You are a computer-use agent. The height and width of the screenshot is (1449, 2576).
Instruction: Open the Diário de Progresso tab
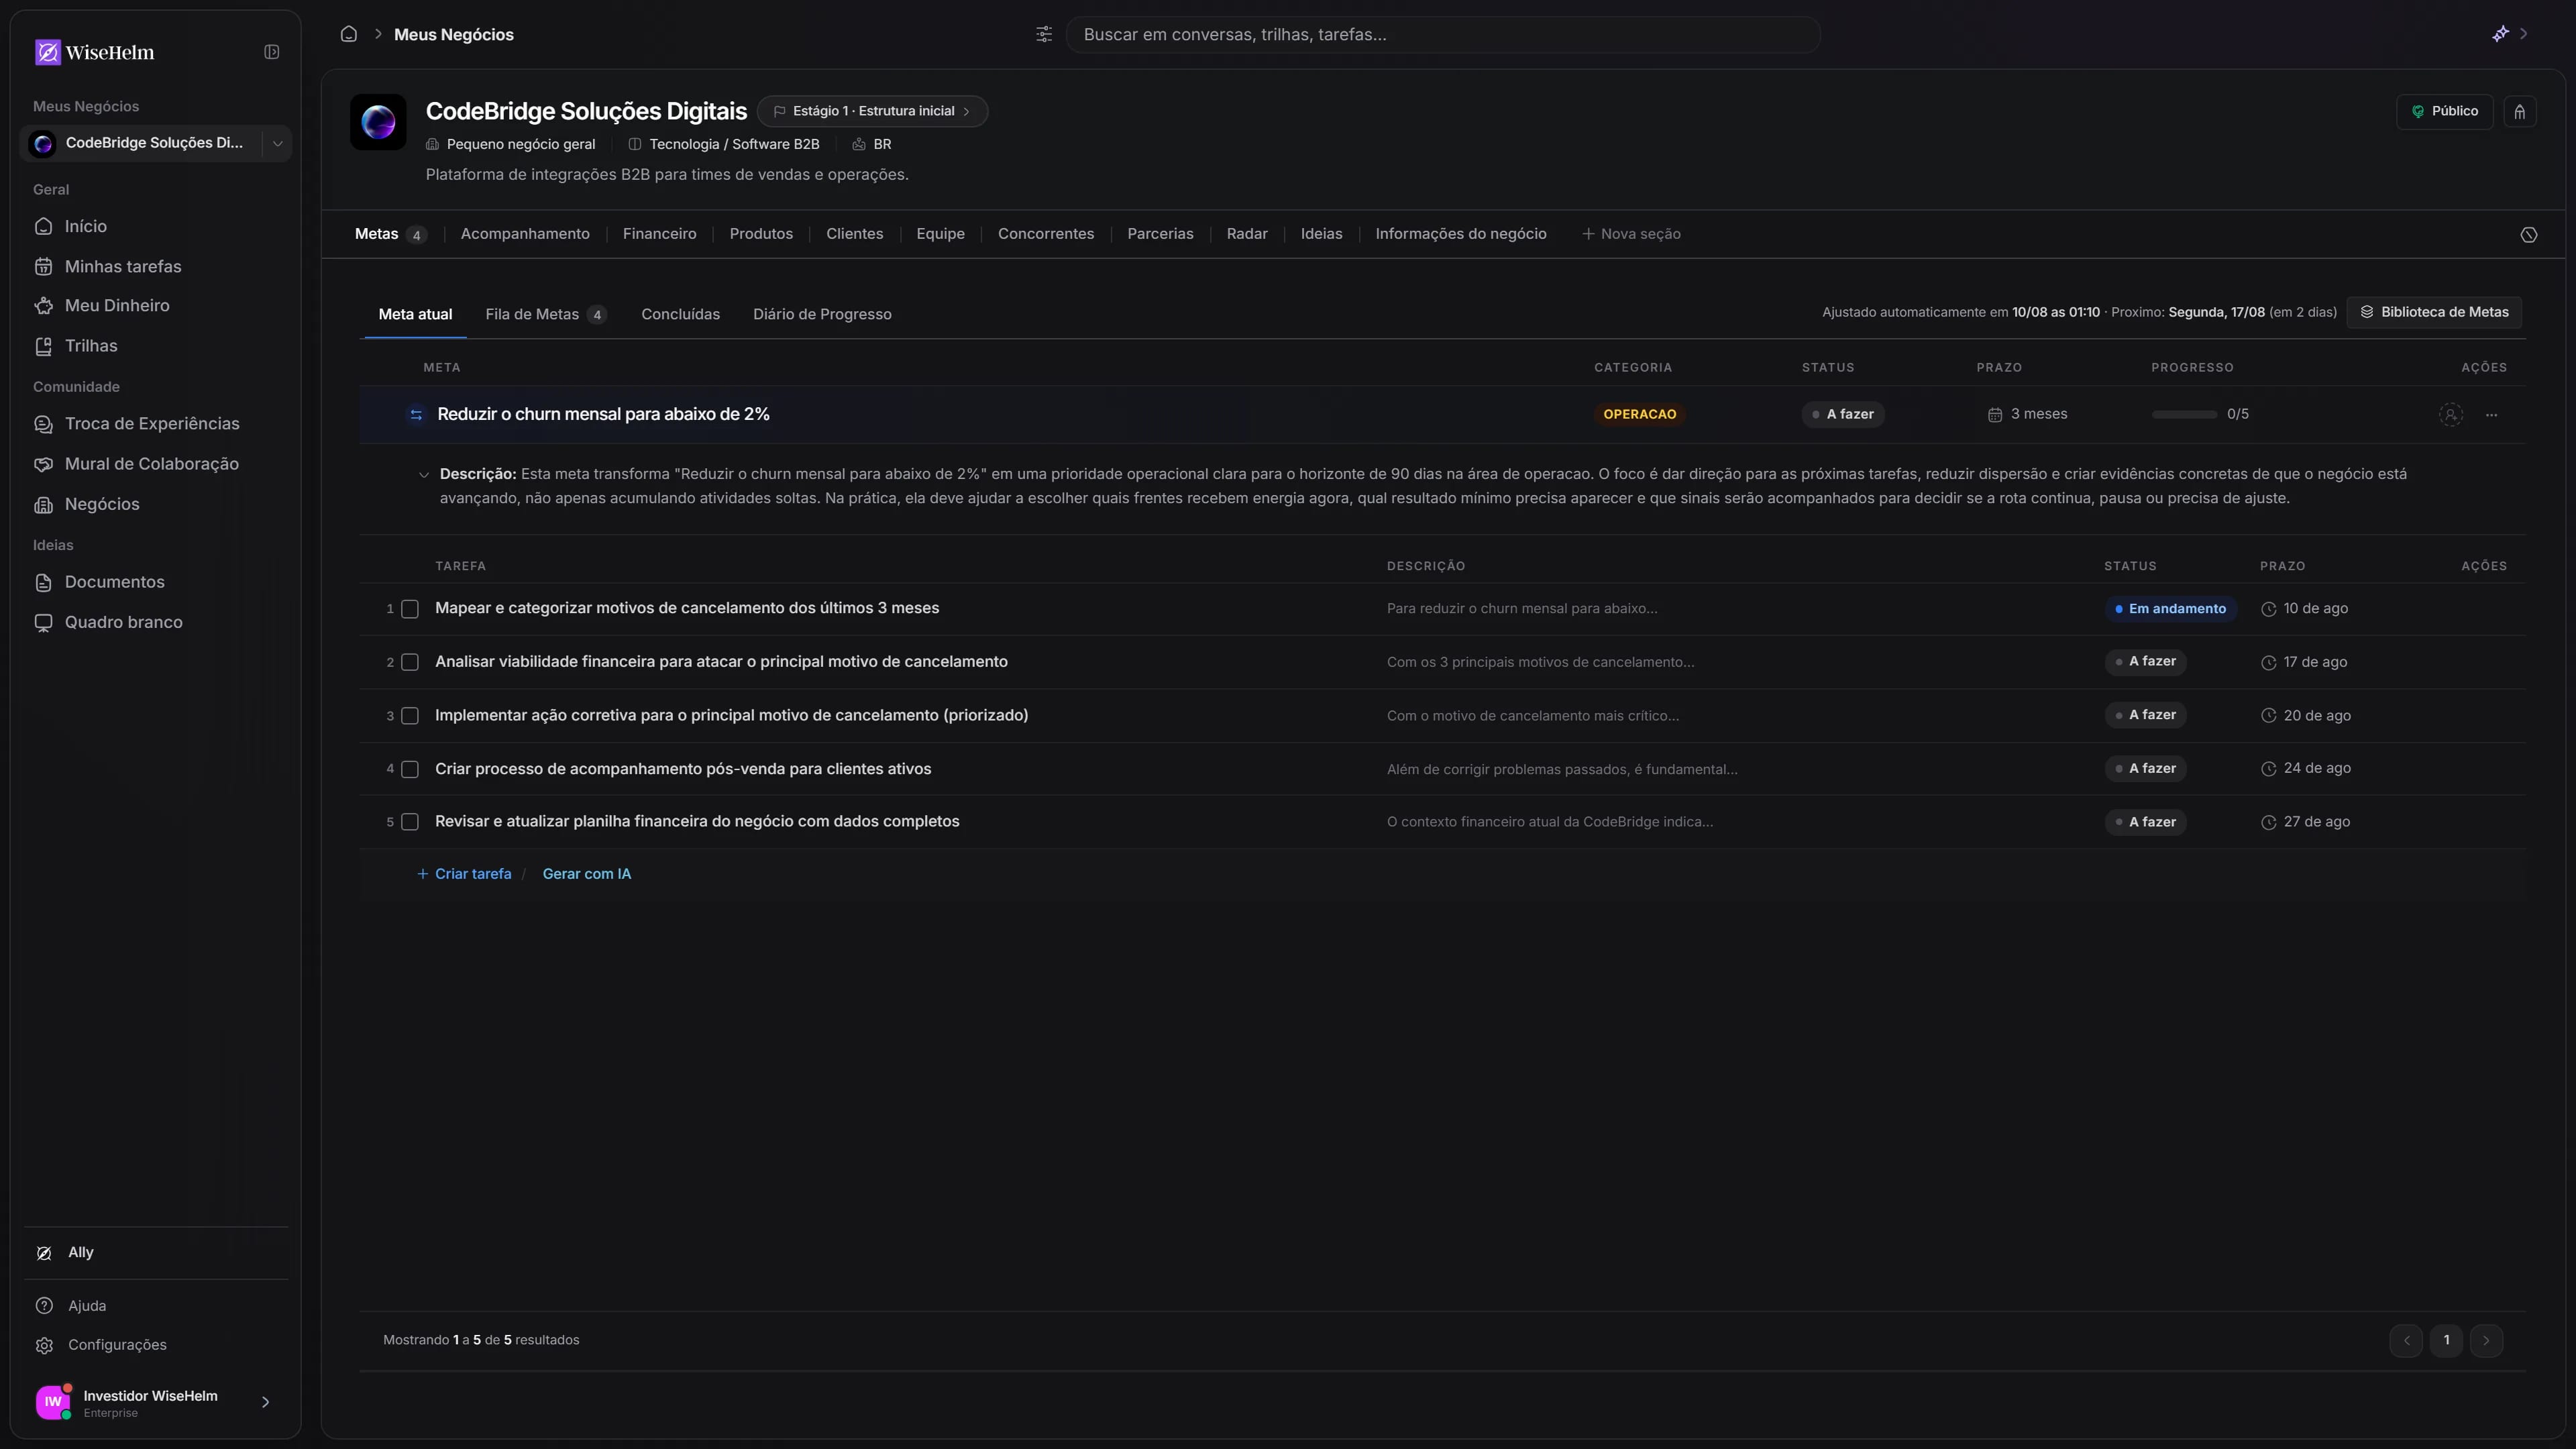(822, 314)
